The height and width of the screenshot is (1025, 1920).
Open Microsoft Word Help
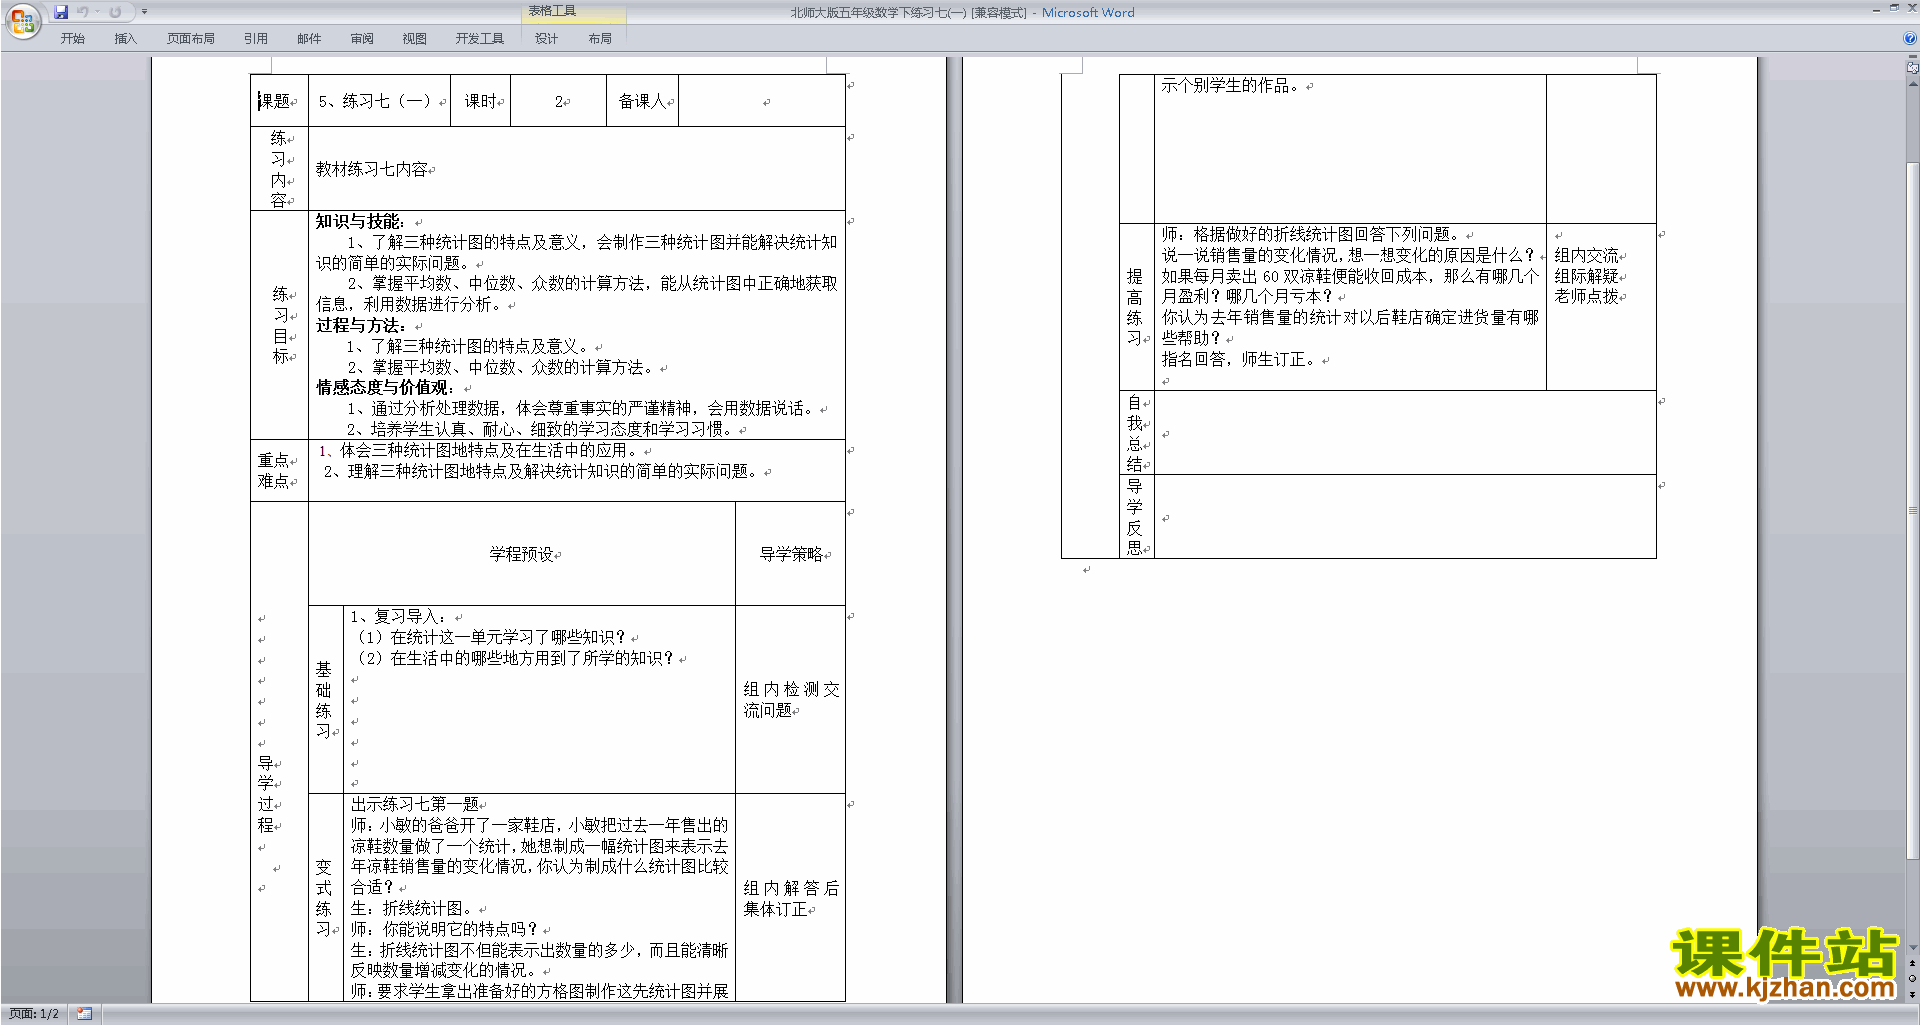coord(1910,38)
